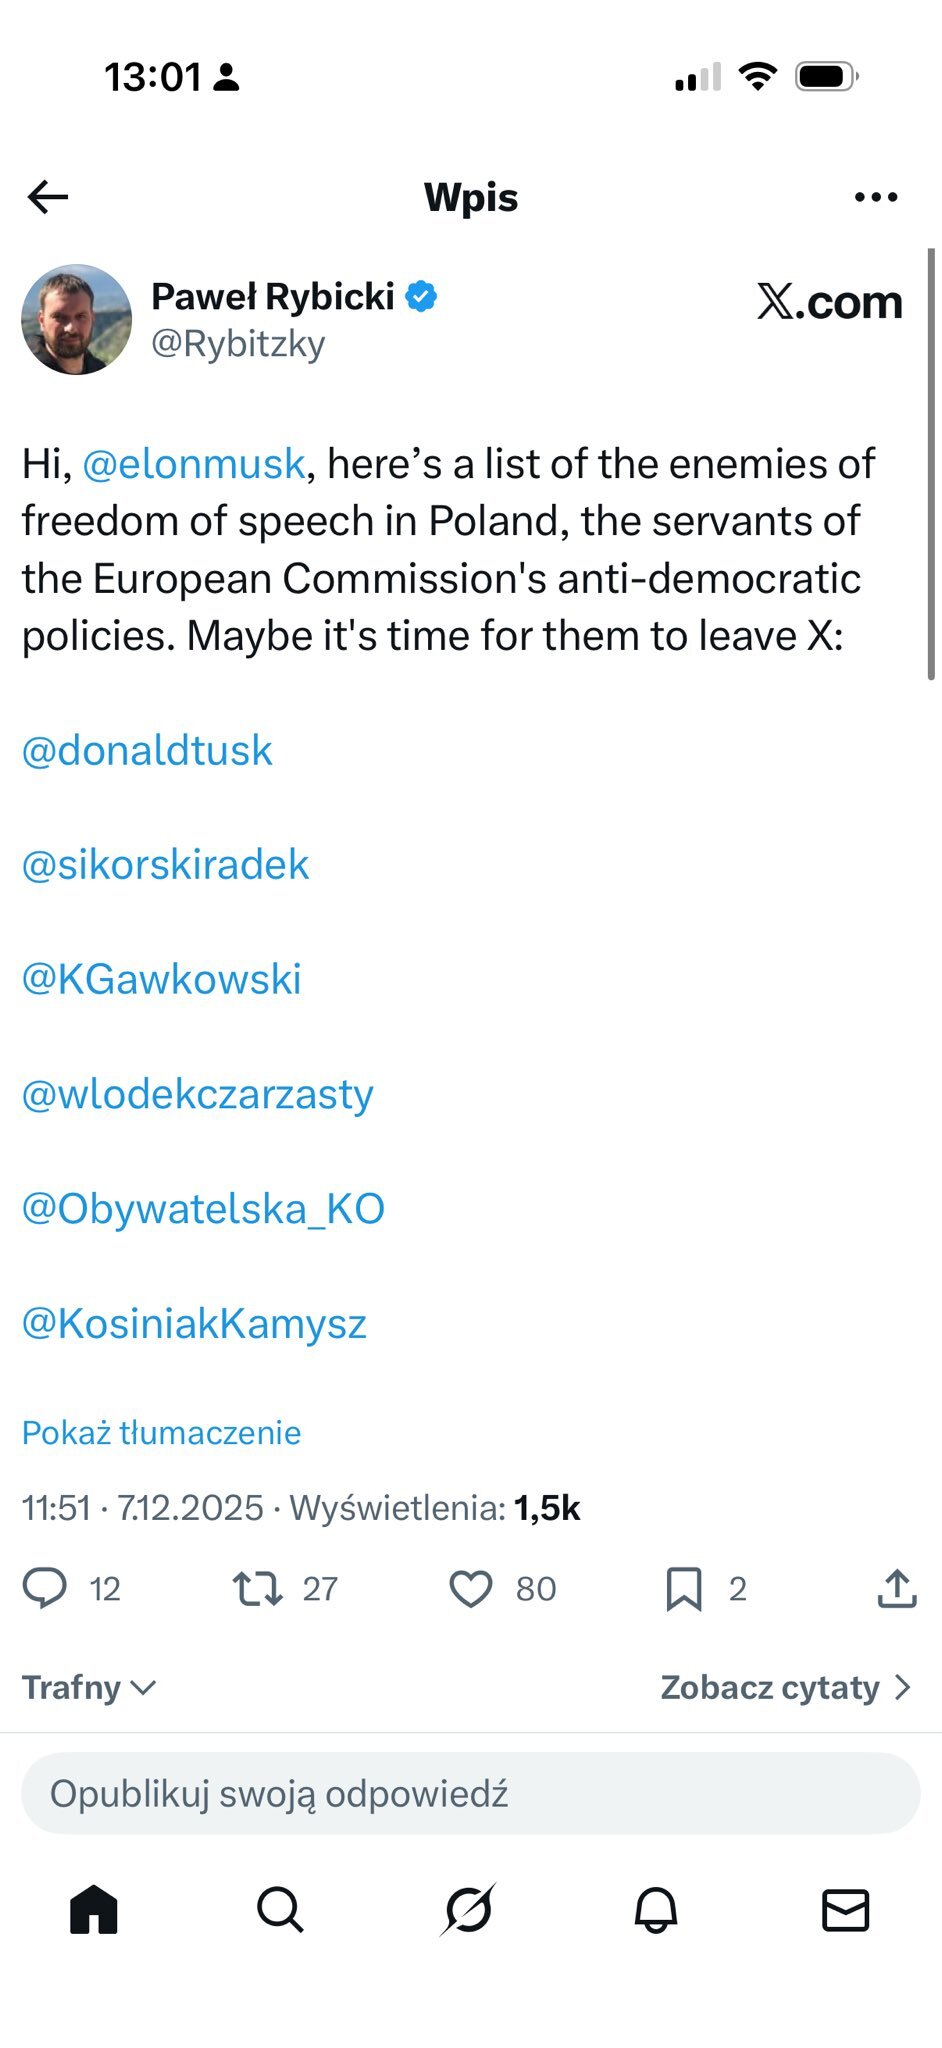
Task: Tap the repost arrows icon
Action: click(x=257, y=1588)
